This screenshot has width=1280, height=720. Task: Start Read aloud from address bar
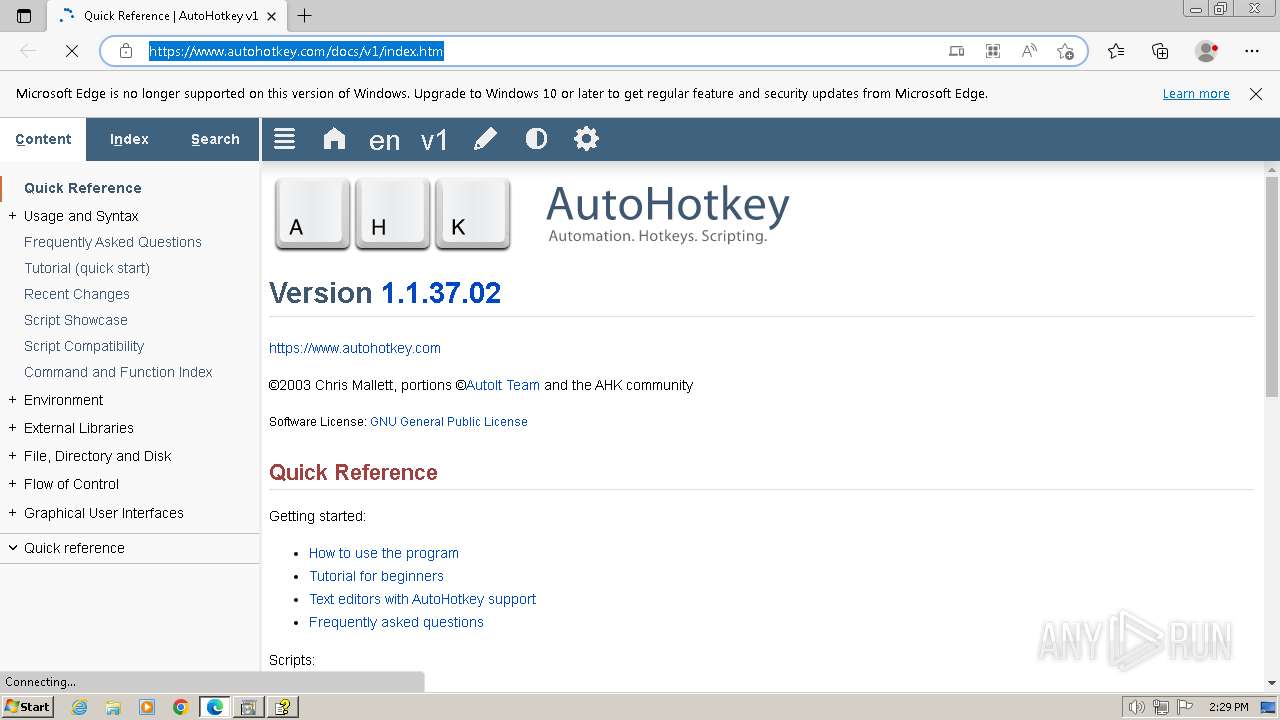pyautogui.click(x=1029, y=51)
